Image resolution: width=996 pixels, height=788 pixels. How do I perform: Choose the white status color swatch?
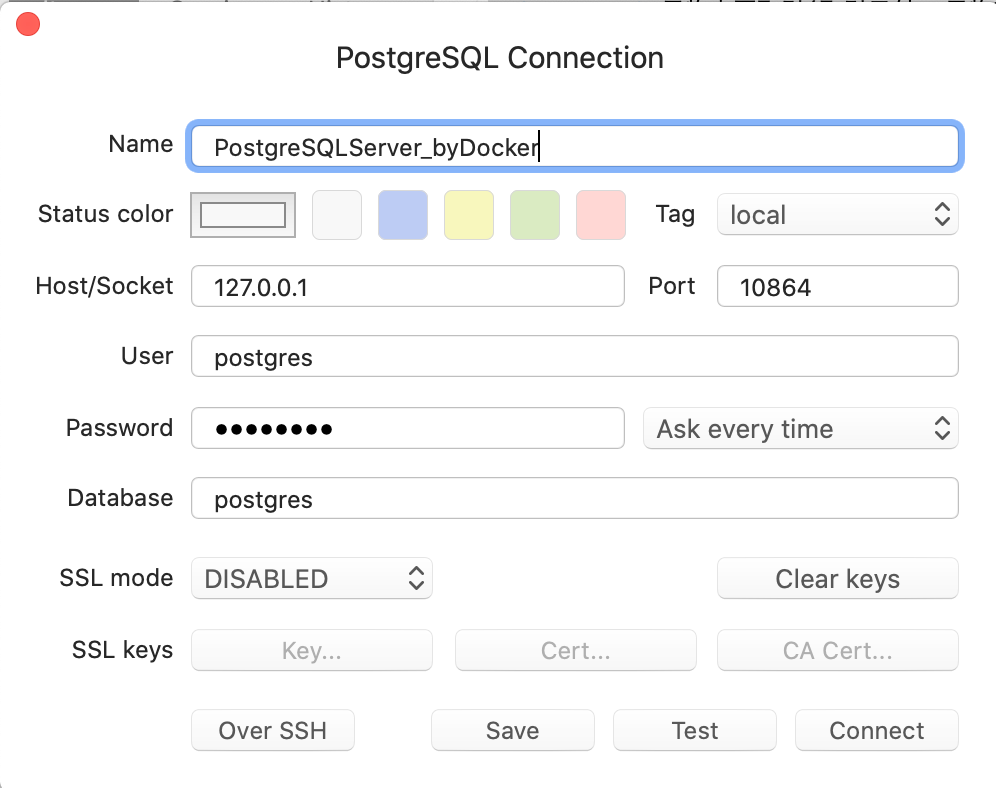coord(337,215)
